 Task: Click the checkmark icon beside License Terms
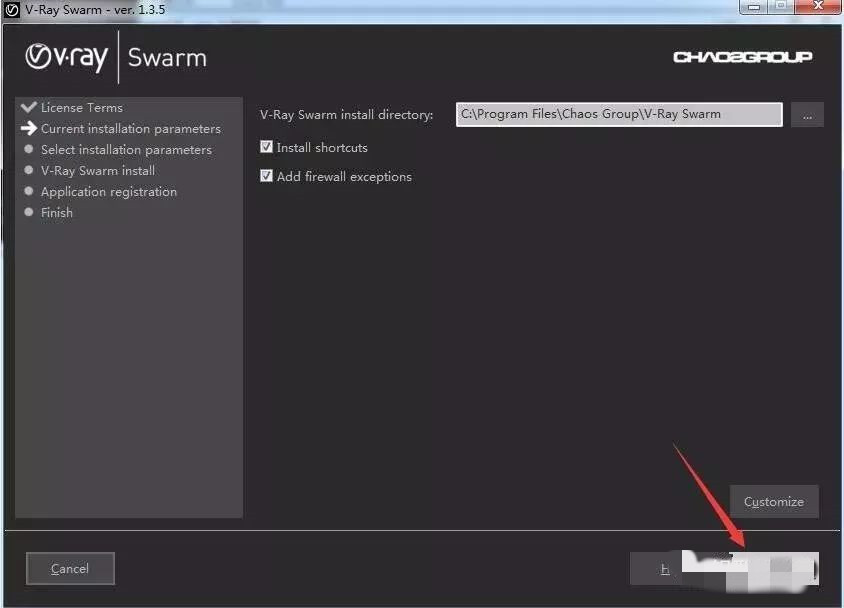(x=28, y=107)
